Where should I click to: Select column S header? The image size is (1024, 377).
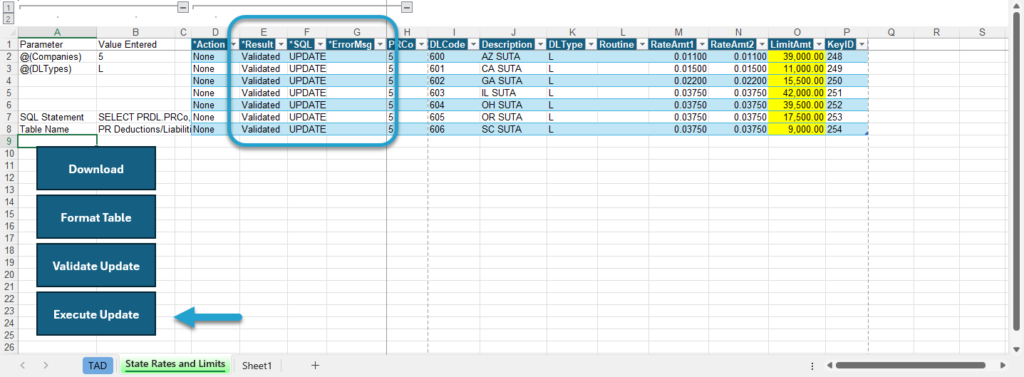(x=982, y=32)
